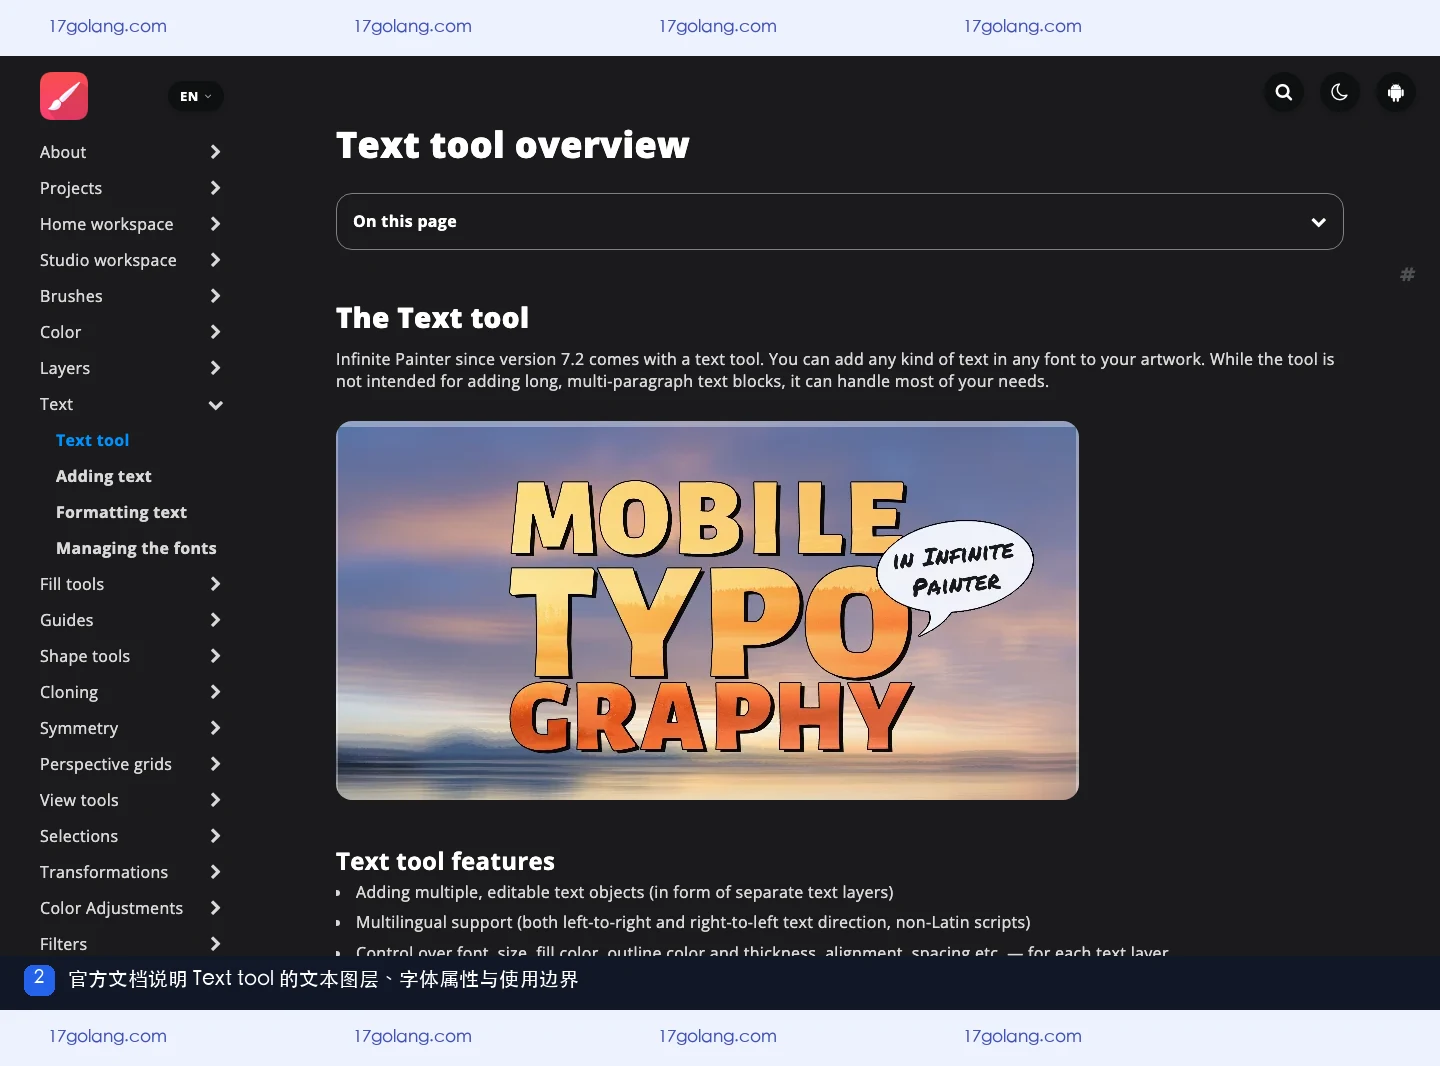Expand the Cloning section chevron
1440x1066 pixels.
point(215,692)
